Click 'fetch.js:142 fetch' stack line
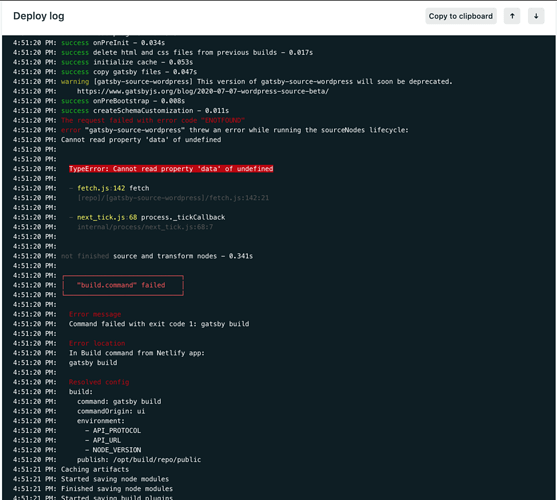The height and width of the screenshot is (500, 557). point(113,188)
